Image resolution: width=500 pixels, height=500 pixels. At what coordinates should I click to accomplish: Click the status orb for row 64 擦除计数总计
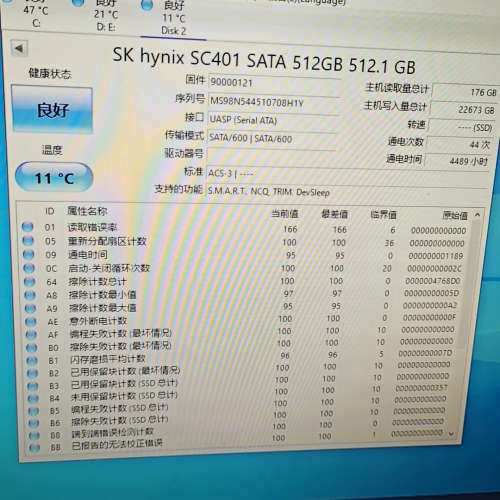pos(30,282)
